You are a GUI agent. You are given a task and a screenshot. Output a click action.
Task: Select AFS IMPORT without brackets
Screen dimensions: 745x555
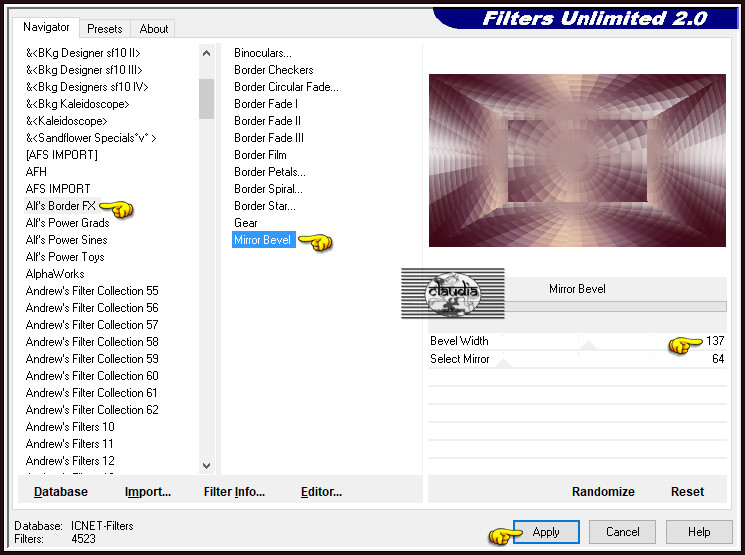pos(58,189)
